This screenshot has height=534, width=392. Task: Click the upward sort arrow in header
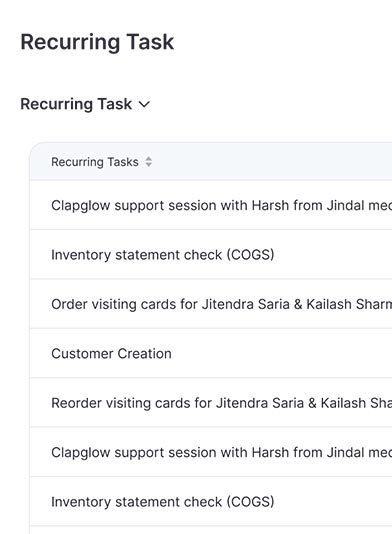coord(148,159)
